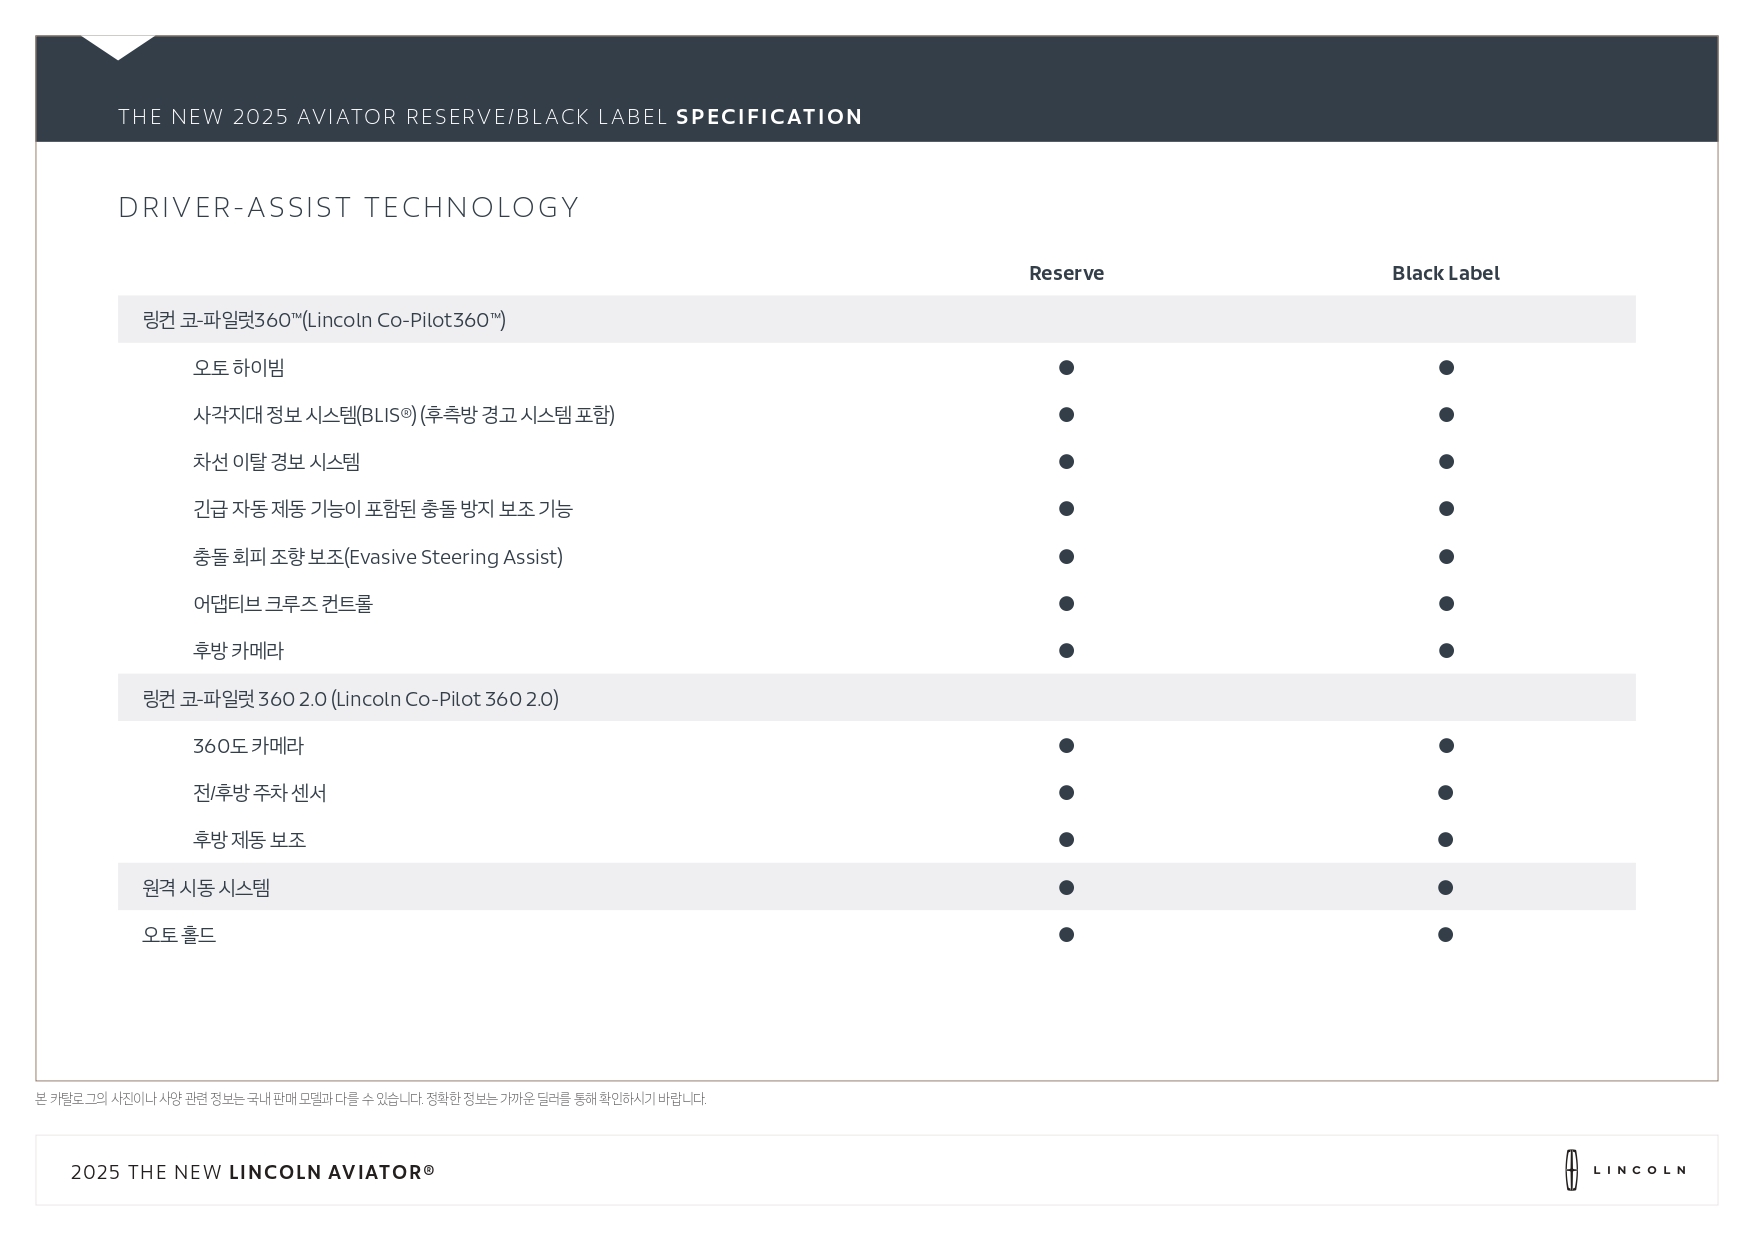The height and width of the screenshot is (1241, 1754).
Task: Click the Black Label dot for 긴급 자동 제동 row
Action: click(1446, 509)
